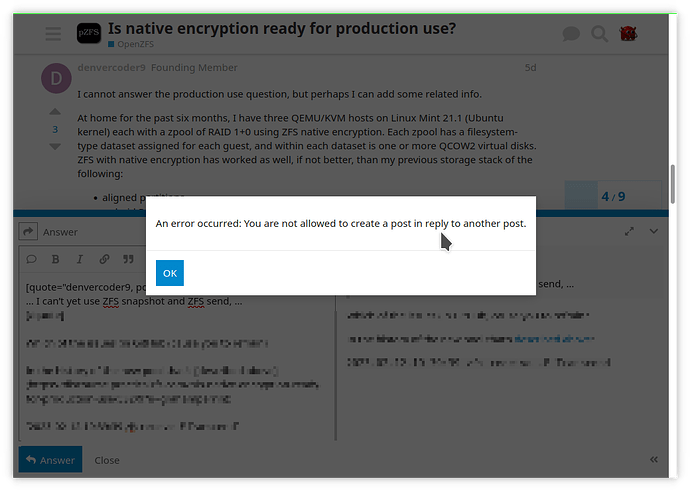
Task: Toggle italic formatting in composer
Action: click(80, 259)
